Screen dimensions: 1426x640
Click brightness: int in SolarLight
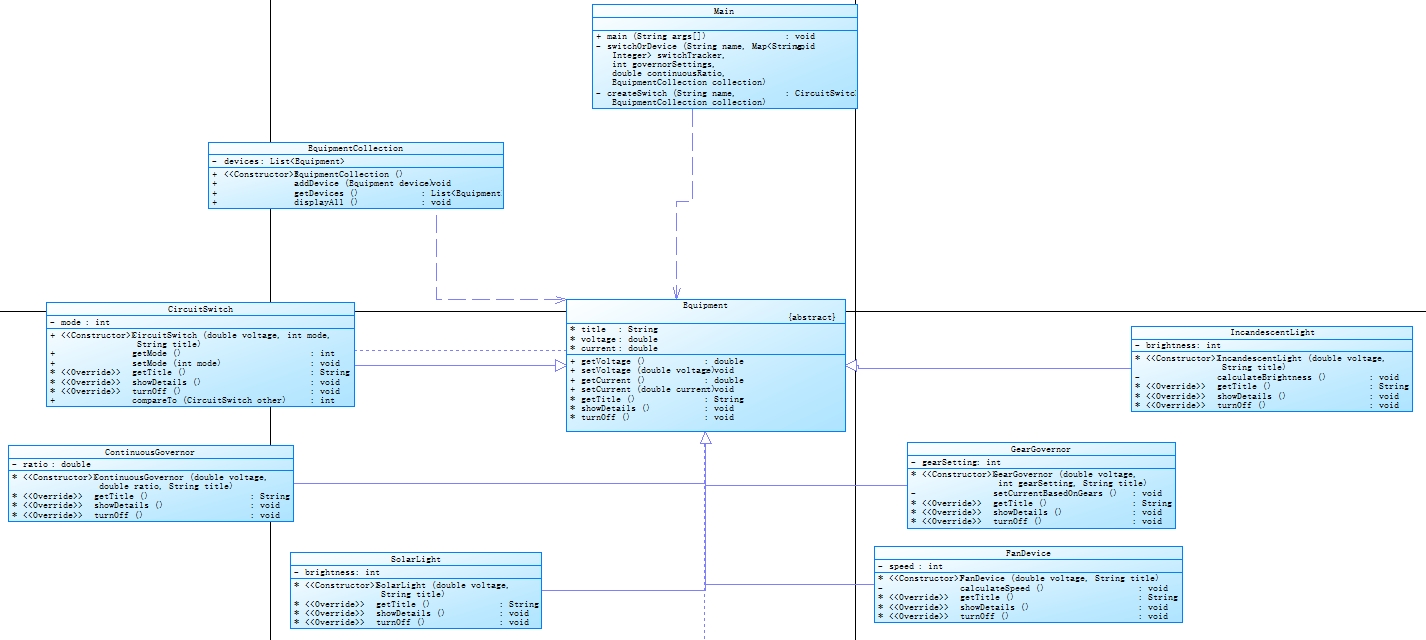[337, 572]
